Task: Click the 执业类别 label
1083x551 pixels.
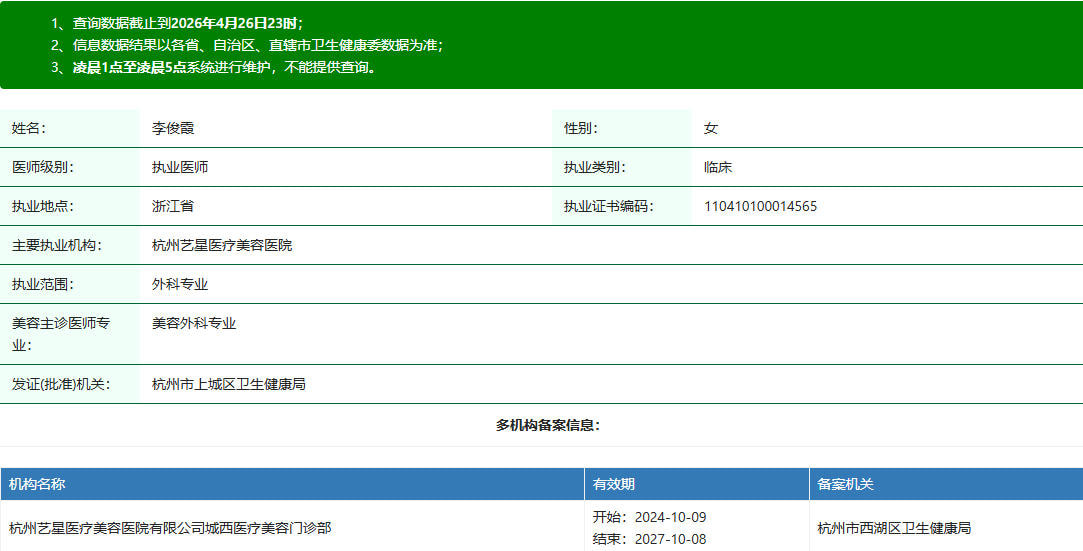Action: point(595,167)
